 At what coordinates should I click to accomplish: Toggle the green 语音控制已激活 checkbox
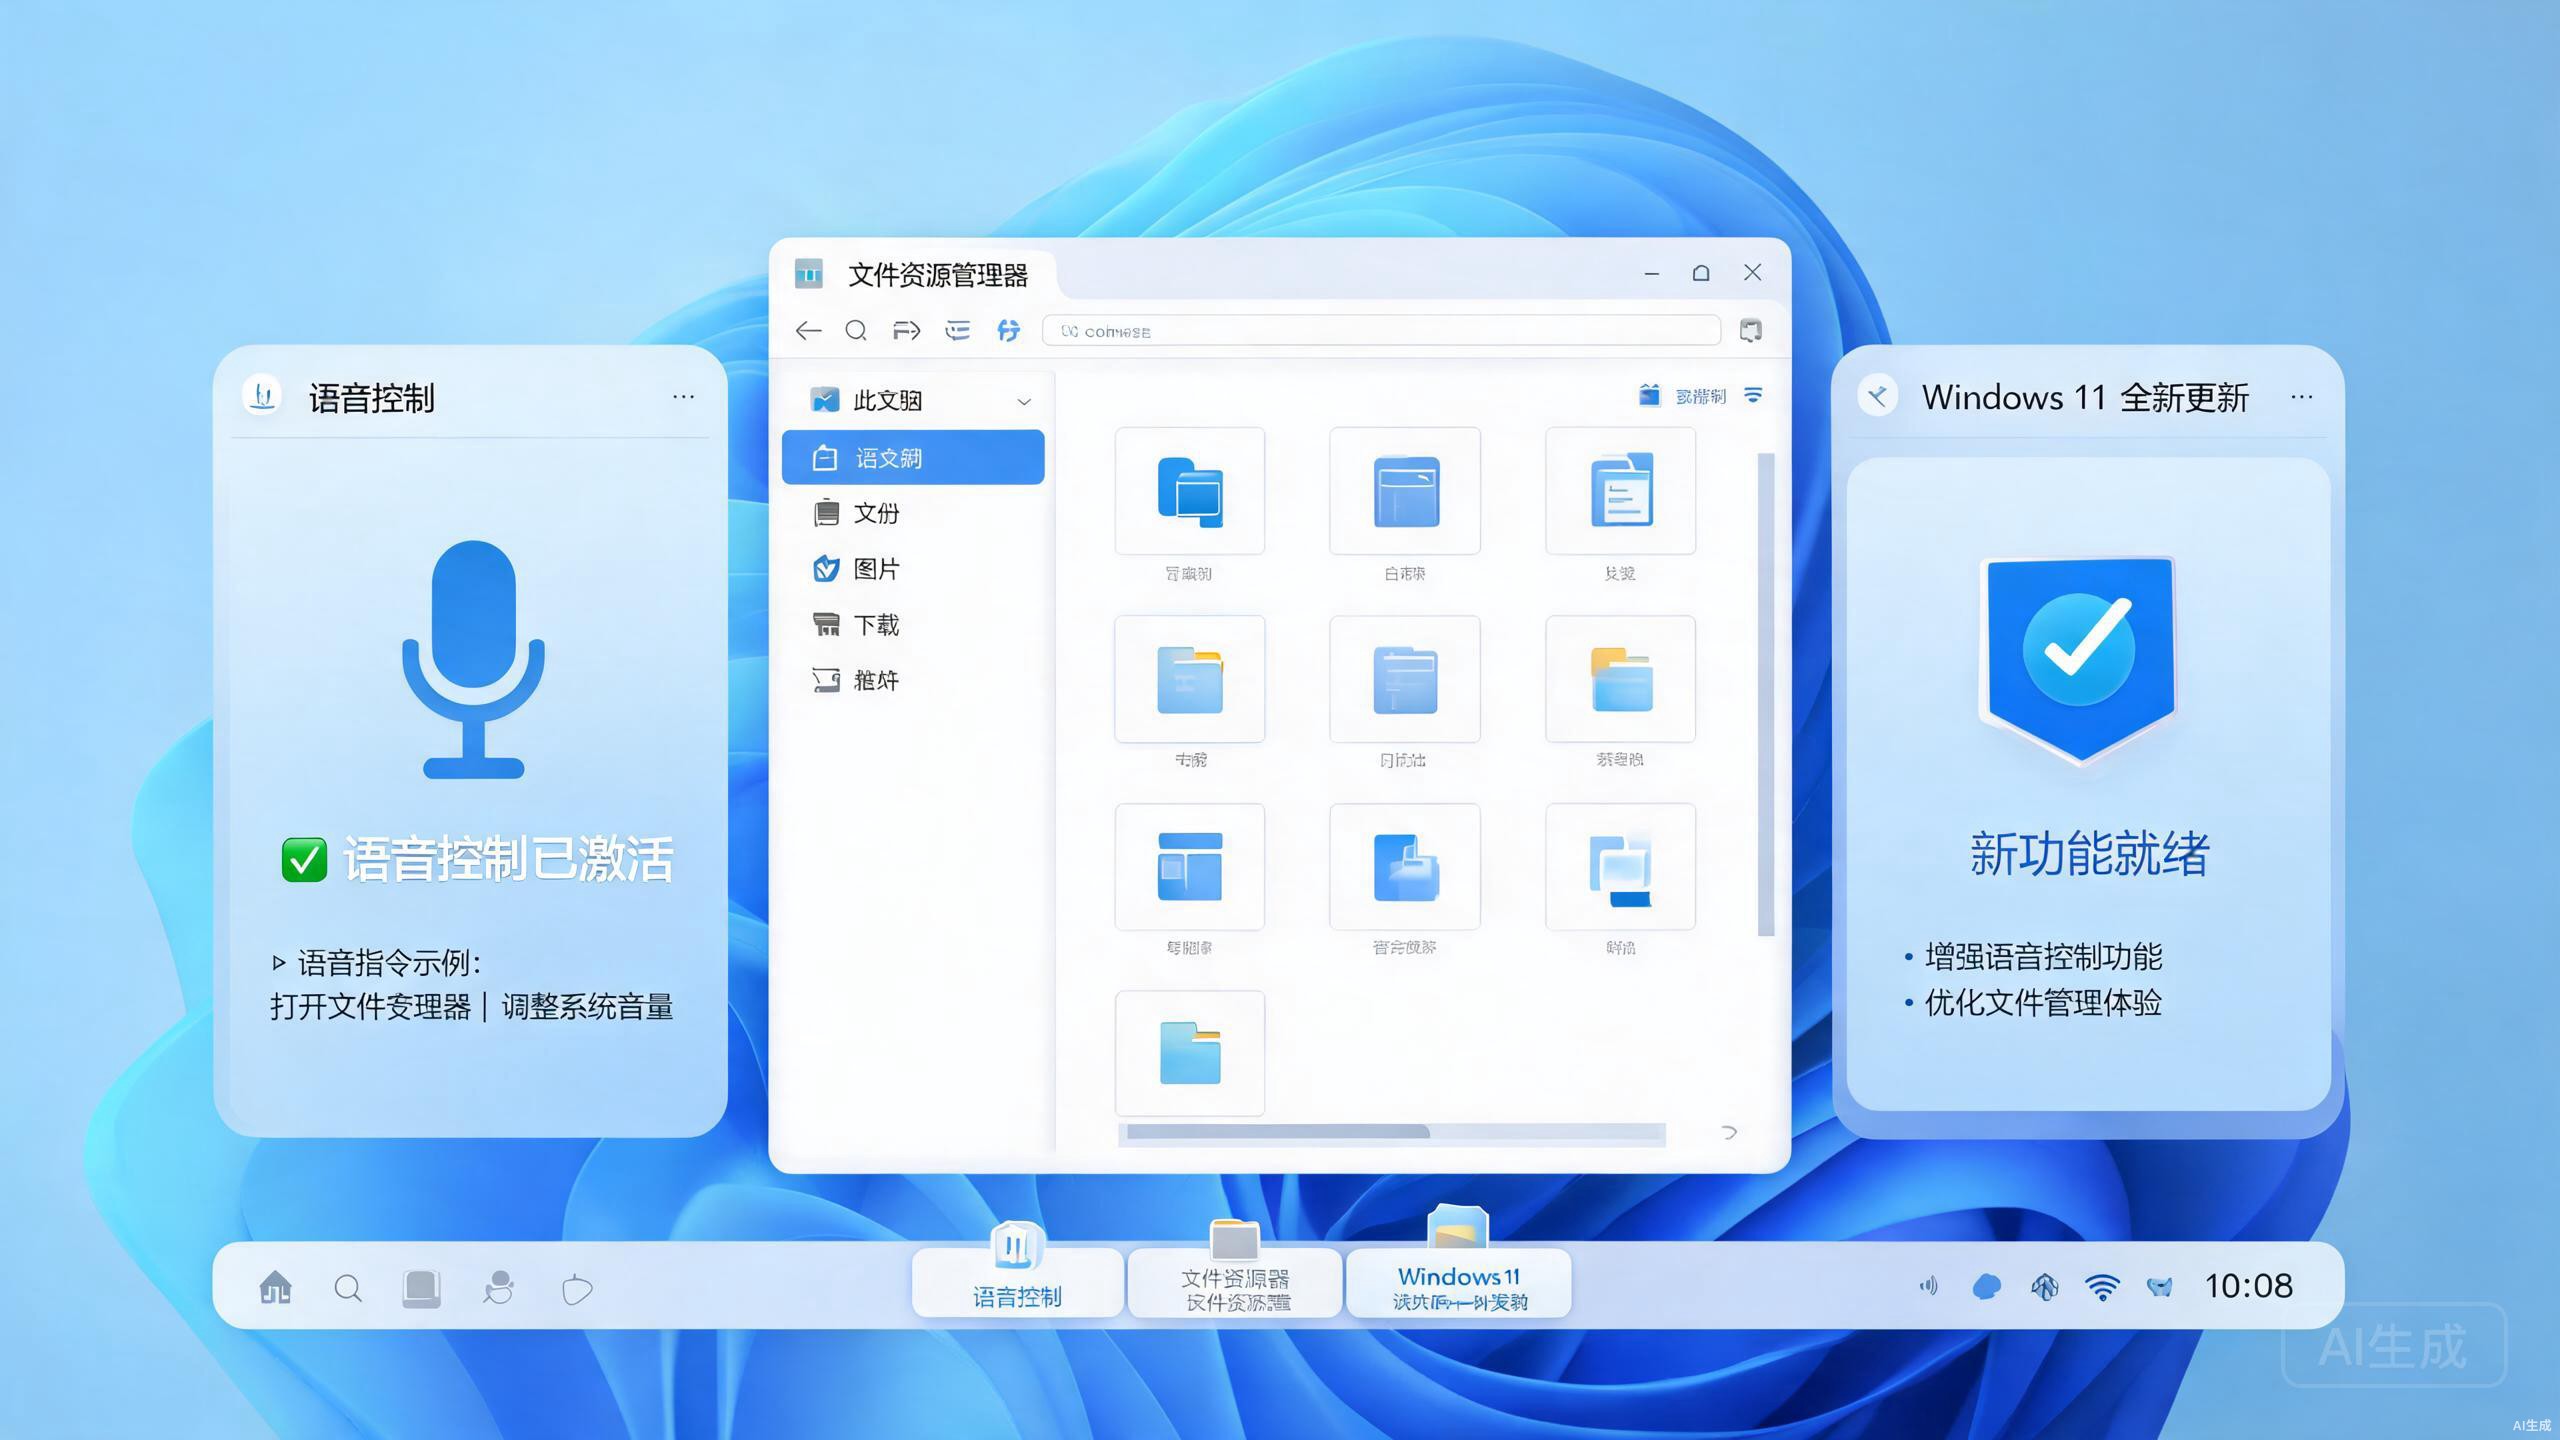(304, 860)
